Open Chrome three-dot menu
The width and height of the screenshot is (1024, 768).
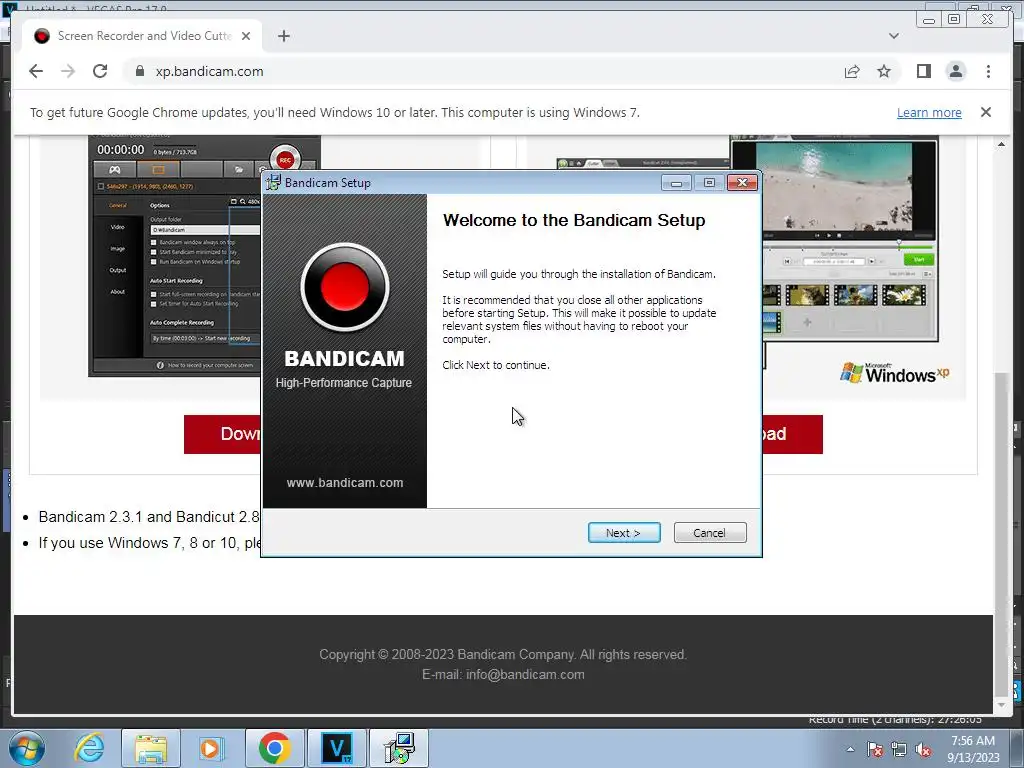988,71
